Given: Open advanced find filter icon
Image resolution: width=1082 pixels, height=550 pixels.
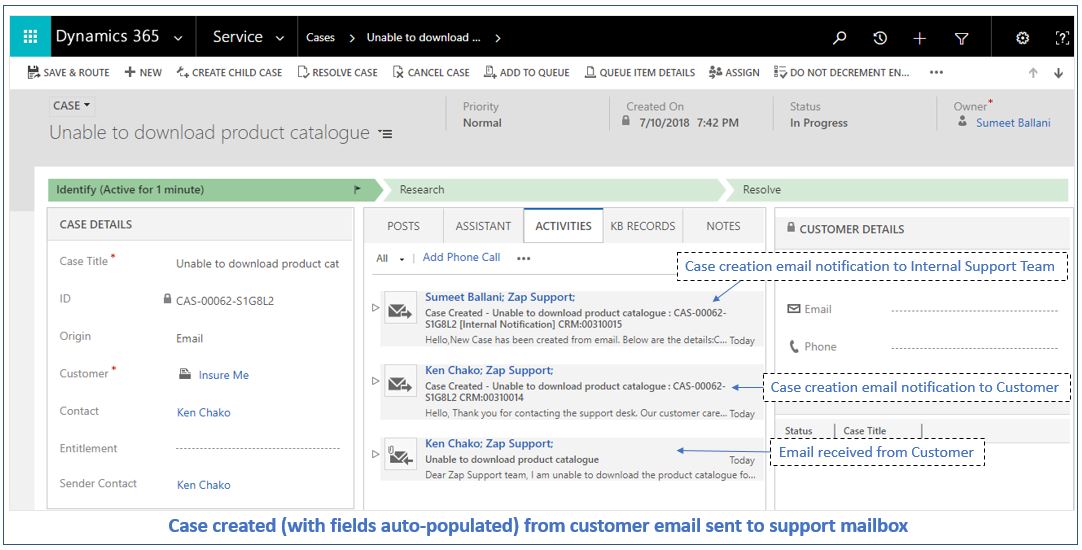Looking at the screenshot, I should (961, 39).
